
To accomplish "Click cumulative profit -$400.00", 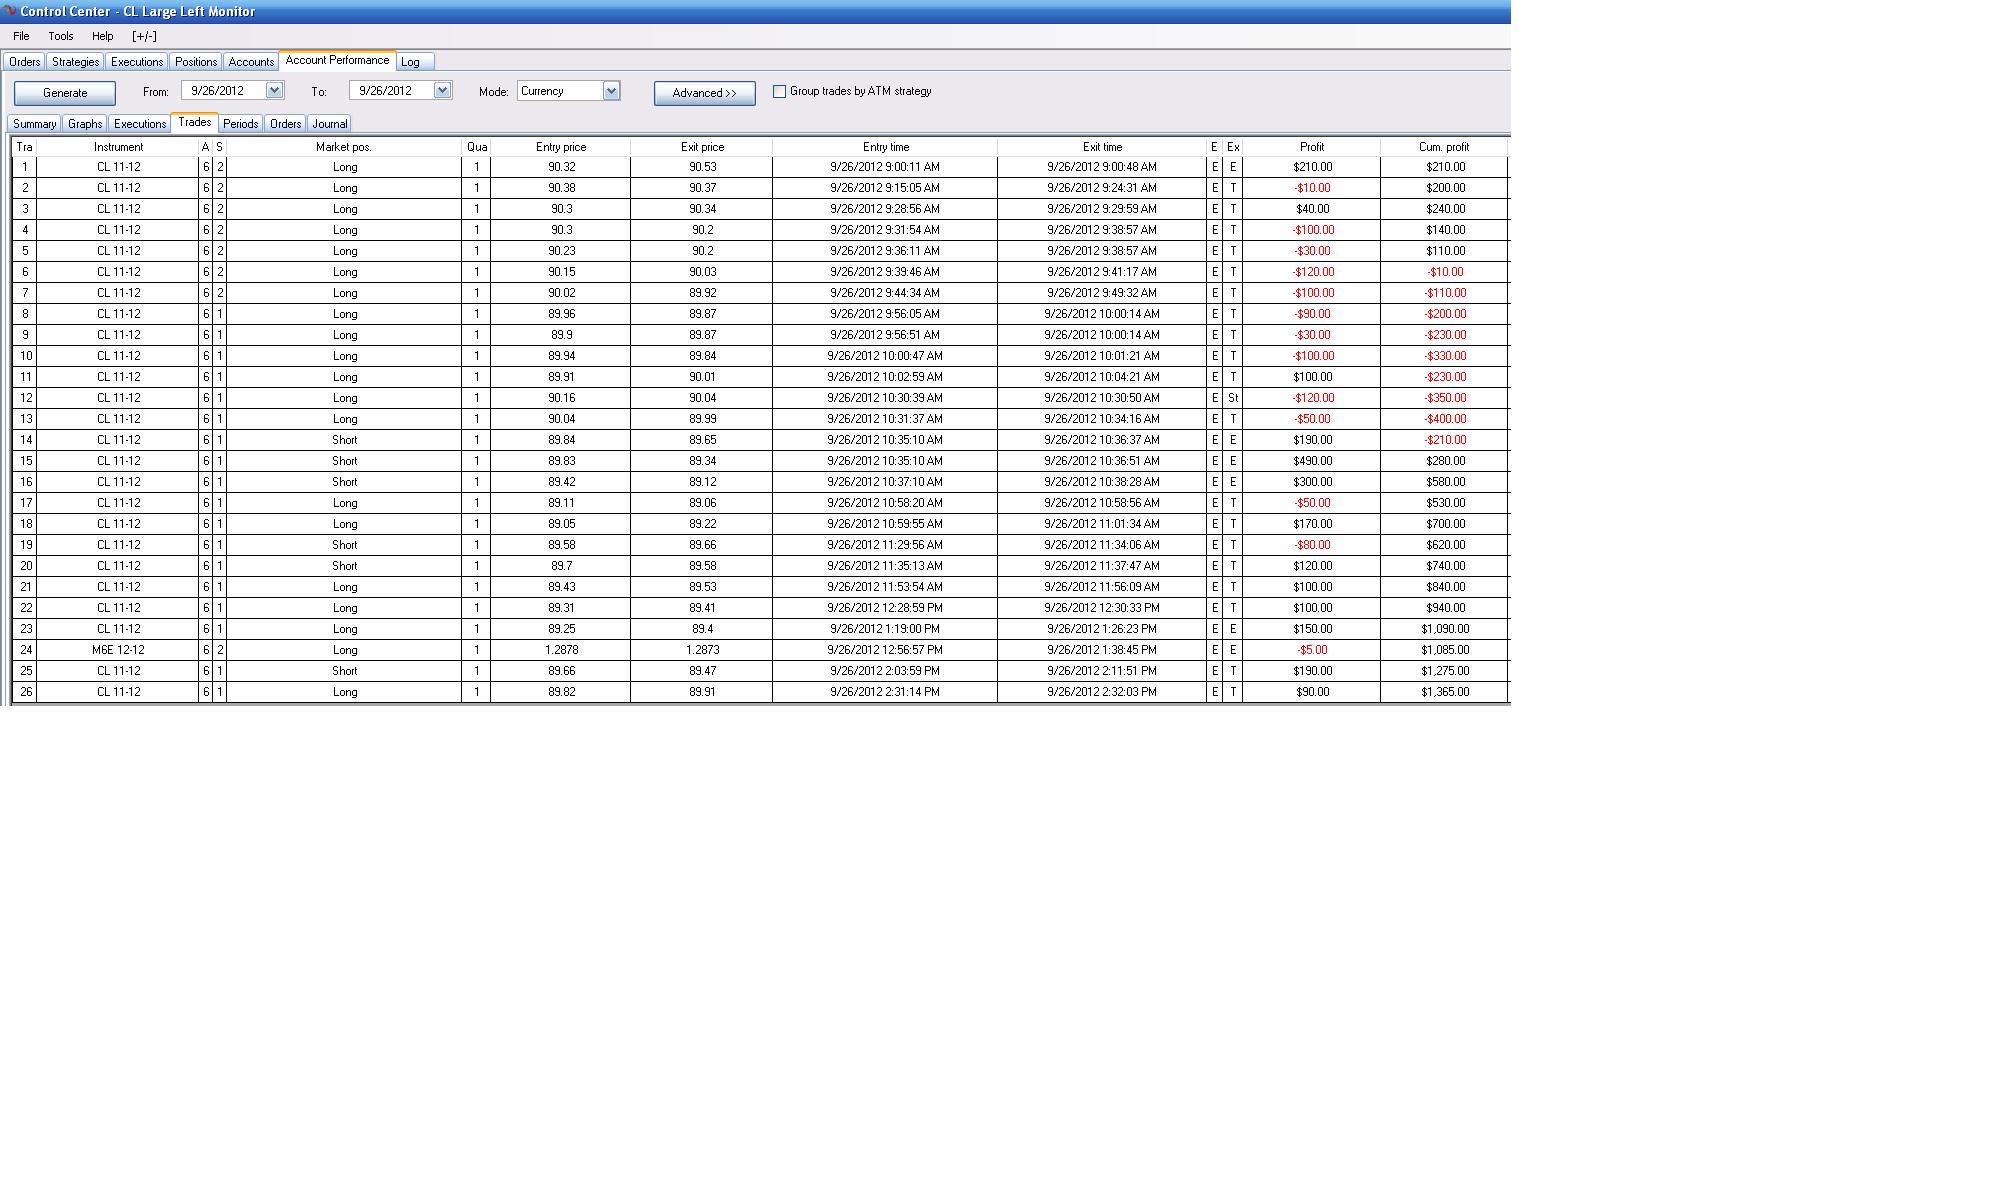I will coord(1445,419).
